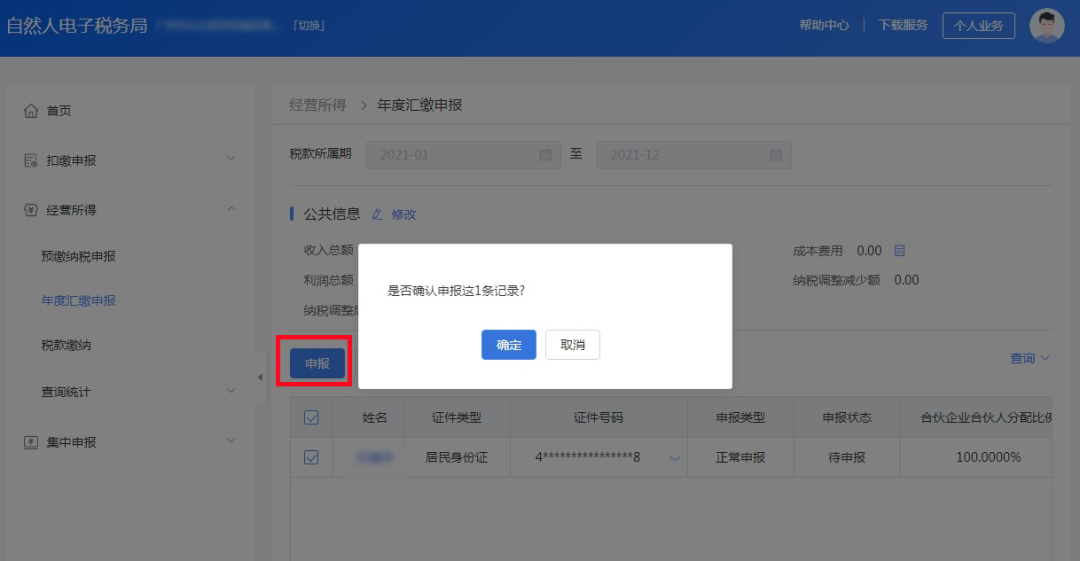
Task: Click the 首页 home icon
Action: pos(31,110)
